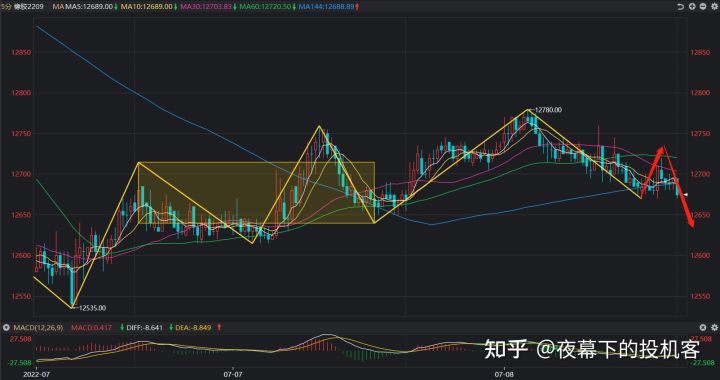Image resolution: width=720 pixels, height=380 pixels.
Task: Zoom in with the plus circle icon
Action: 692,7
